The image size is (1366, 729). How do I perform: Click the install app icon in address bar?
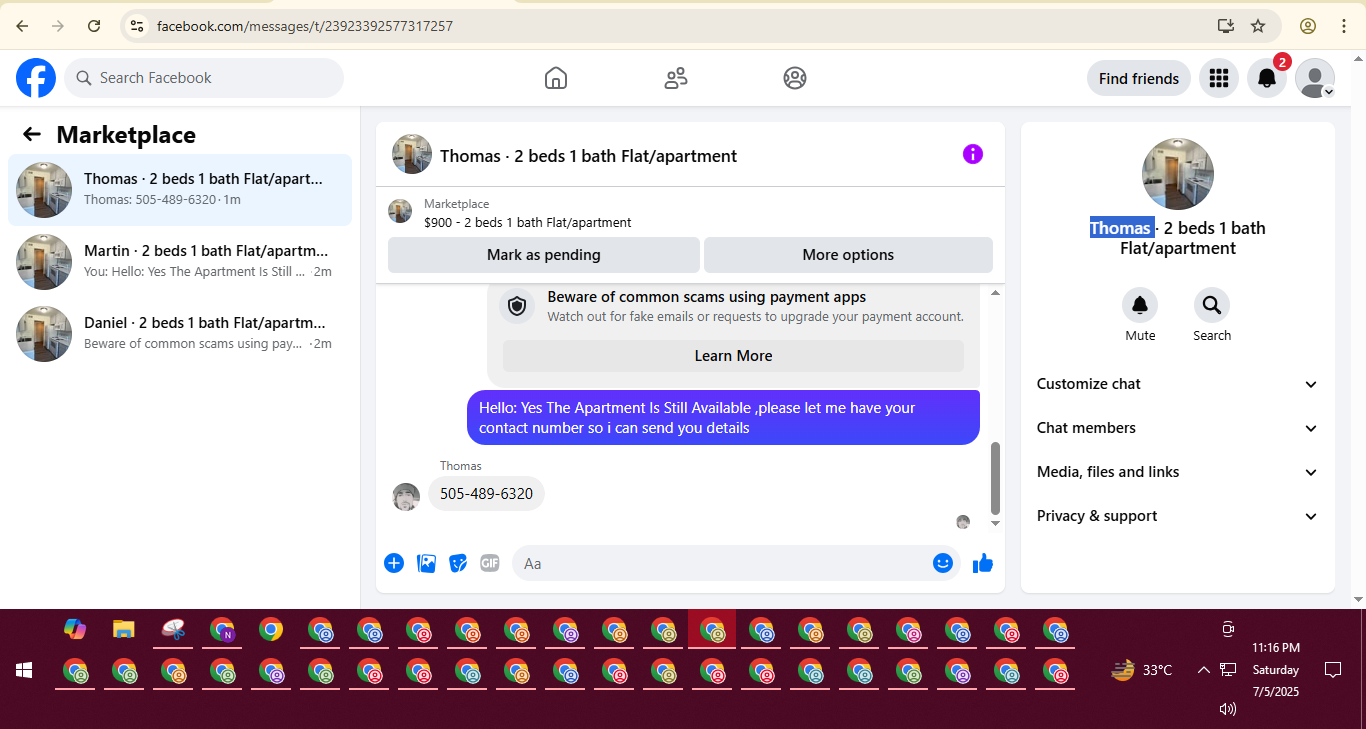[x=1226, y=26]
